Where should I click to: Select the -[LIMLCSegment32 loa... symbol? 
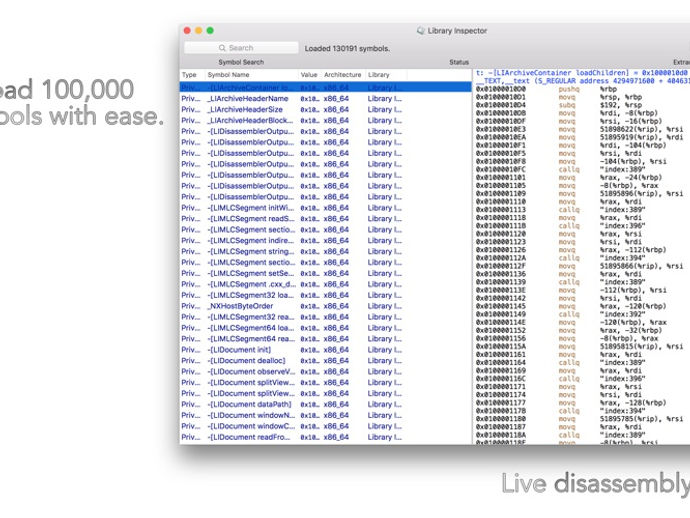coord(326,295)
